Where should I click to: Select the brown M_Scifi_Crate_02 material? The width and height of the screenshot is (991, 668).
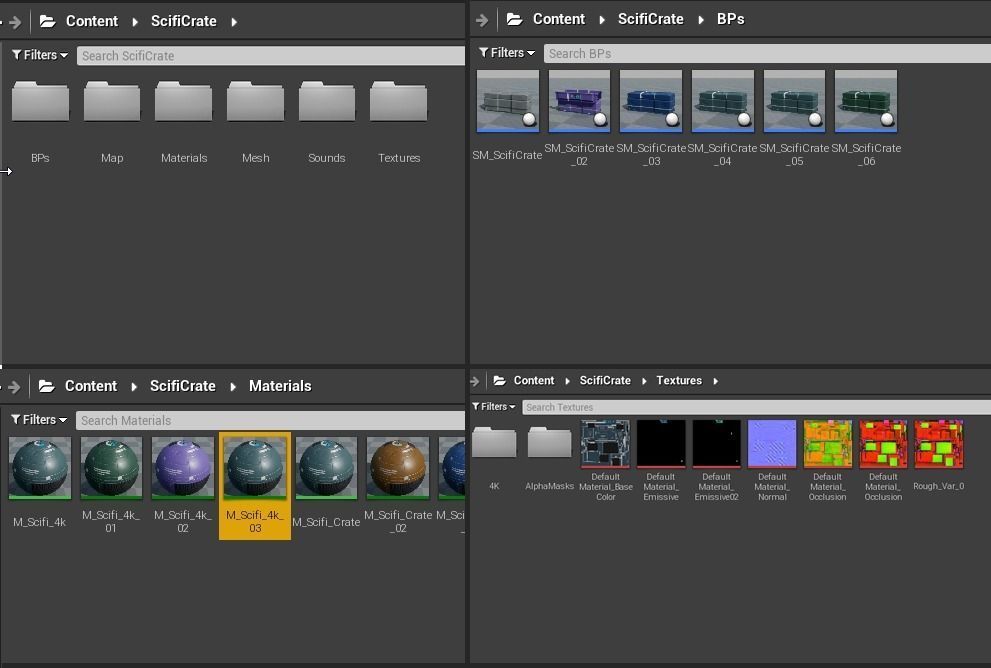tap(398, 468)
